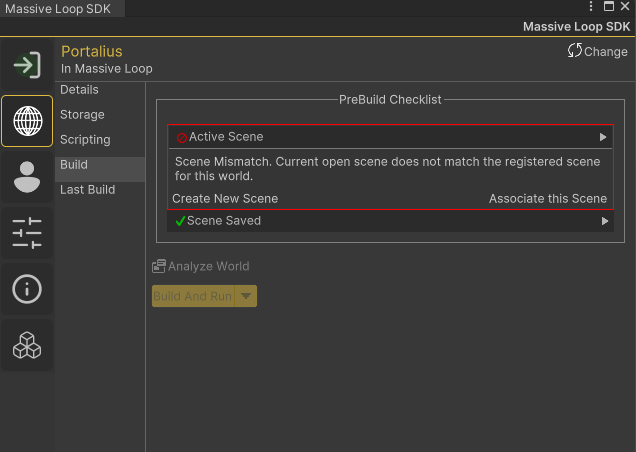Click the Build And Run button
The height and width of the screenshot is (452, 636).
[x=193, y=296]
